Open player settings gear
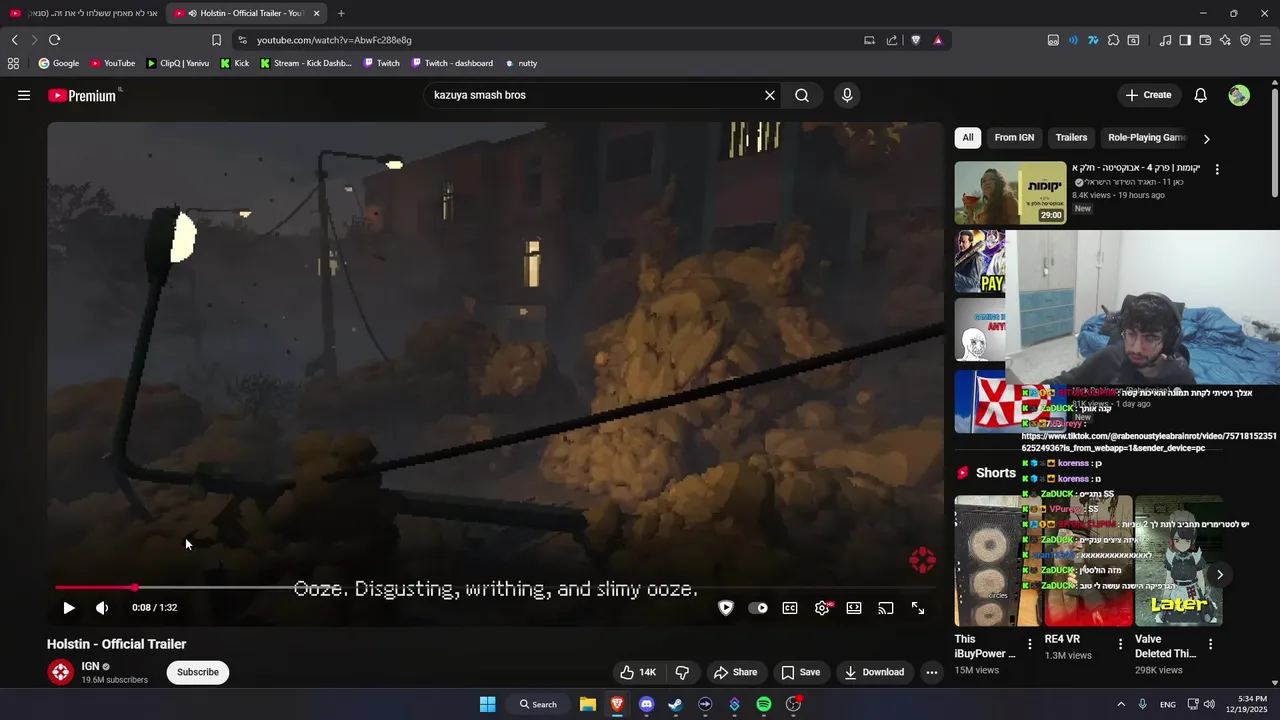This screenshot has height=720, width=1280. click(x=822, y=608)
